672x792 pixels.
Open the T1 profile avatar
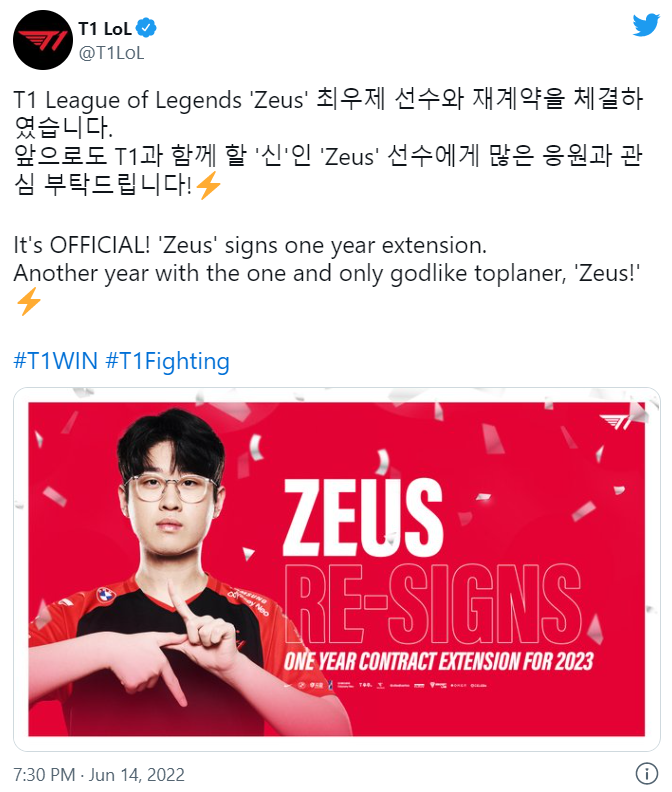tap(43, 40)
